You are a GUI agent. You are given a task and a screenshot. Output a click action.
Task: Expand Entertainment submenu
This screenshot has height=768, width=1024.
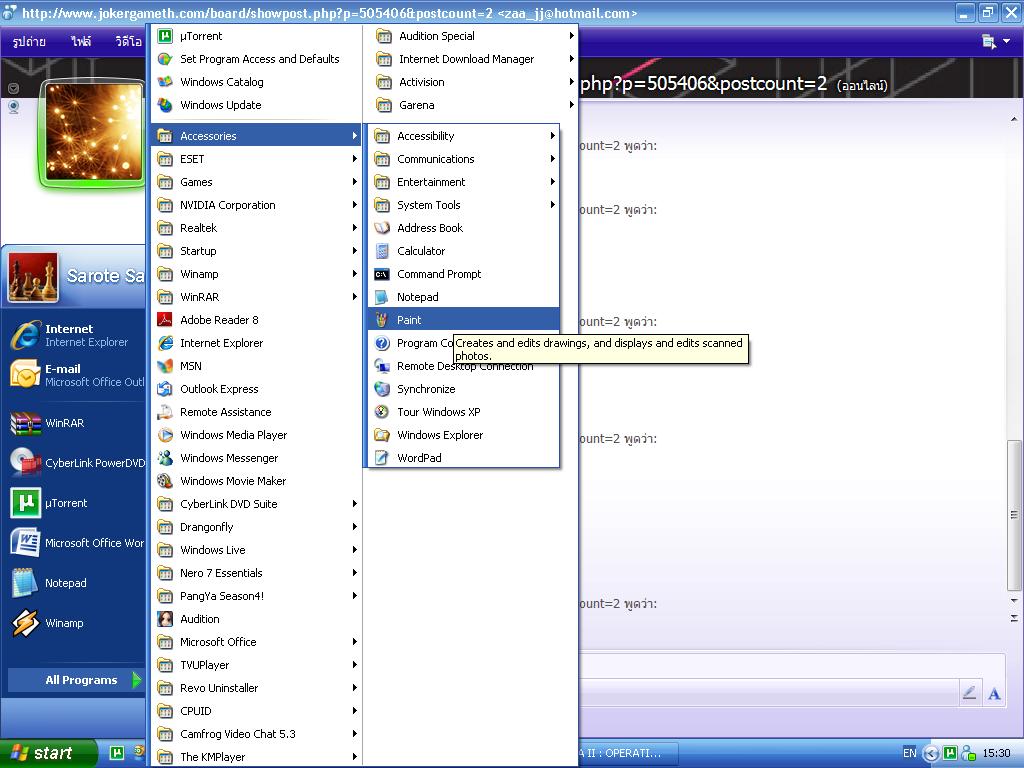[462, 182]
